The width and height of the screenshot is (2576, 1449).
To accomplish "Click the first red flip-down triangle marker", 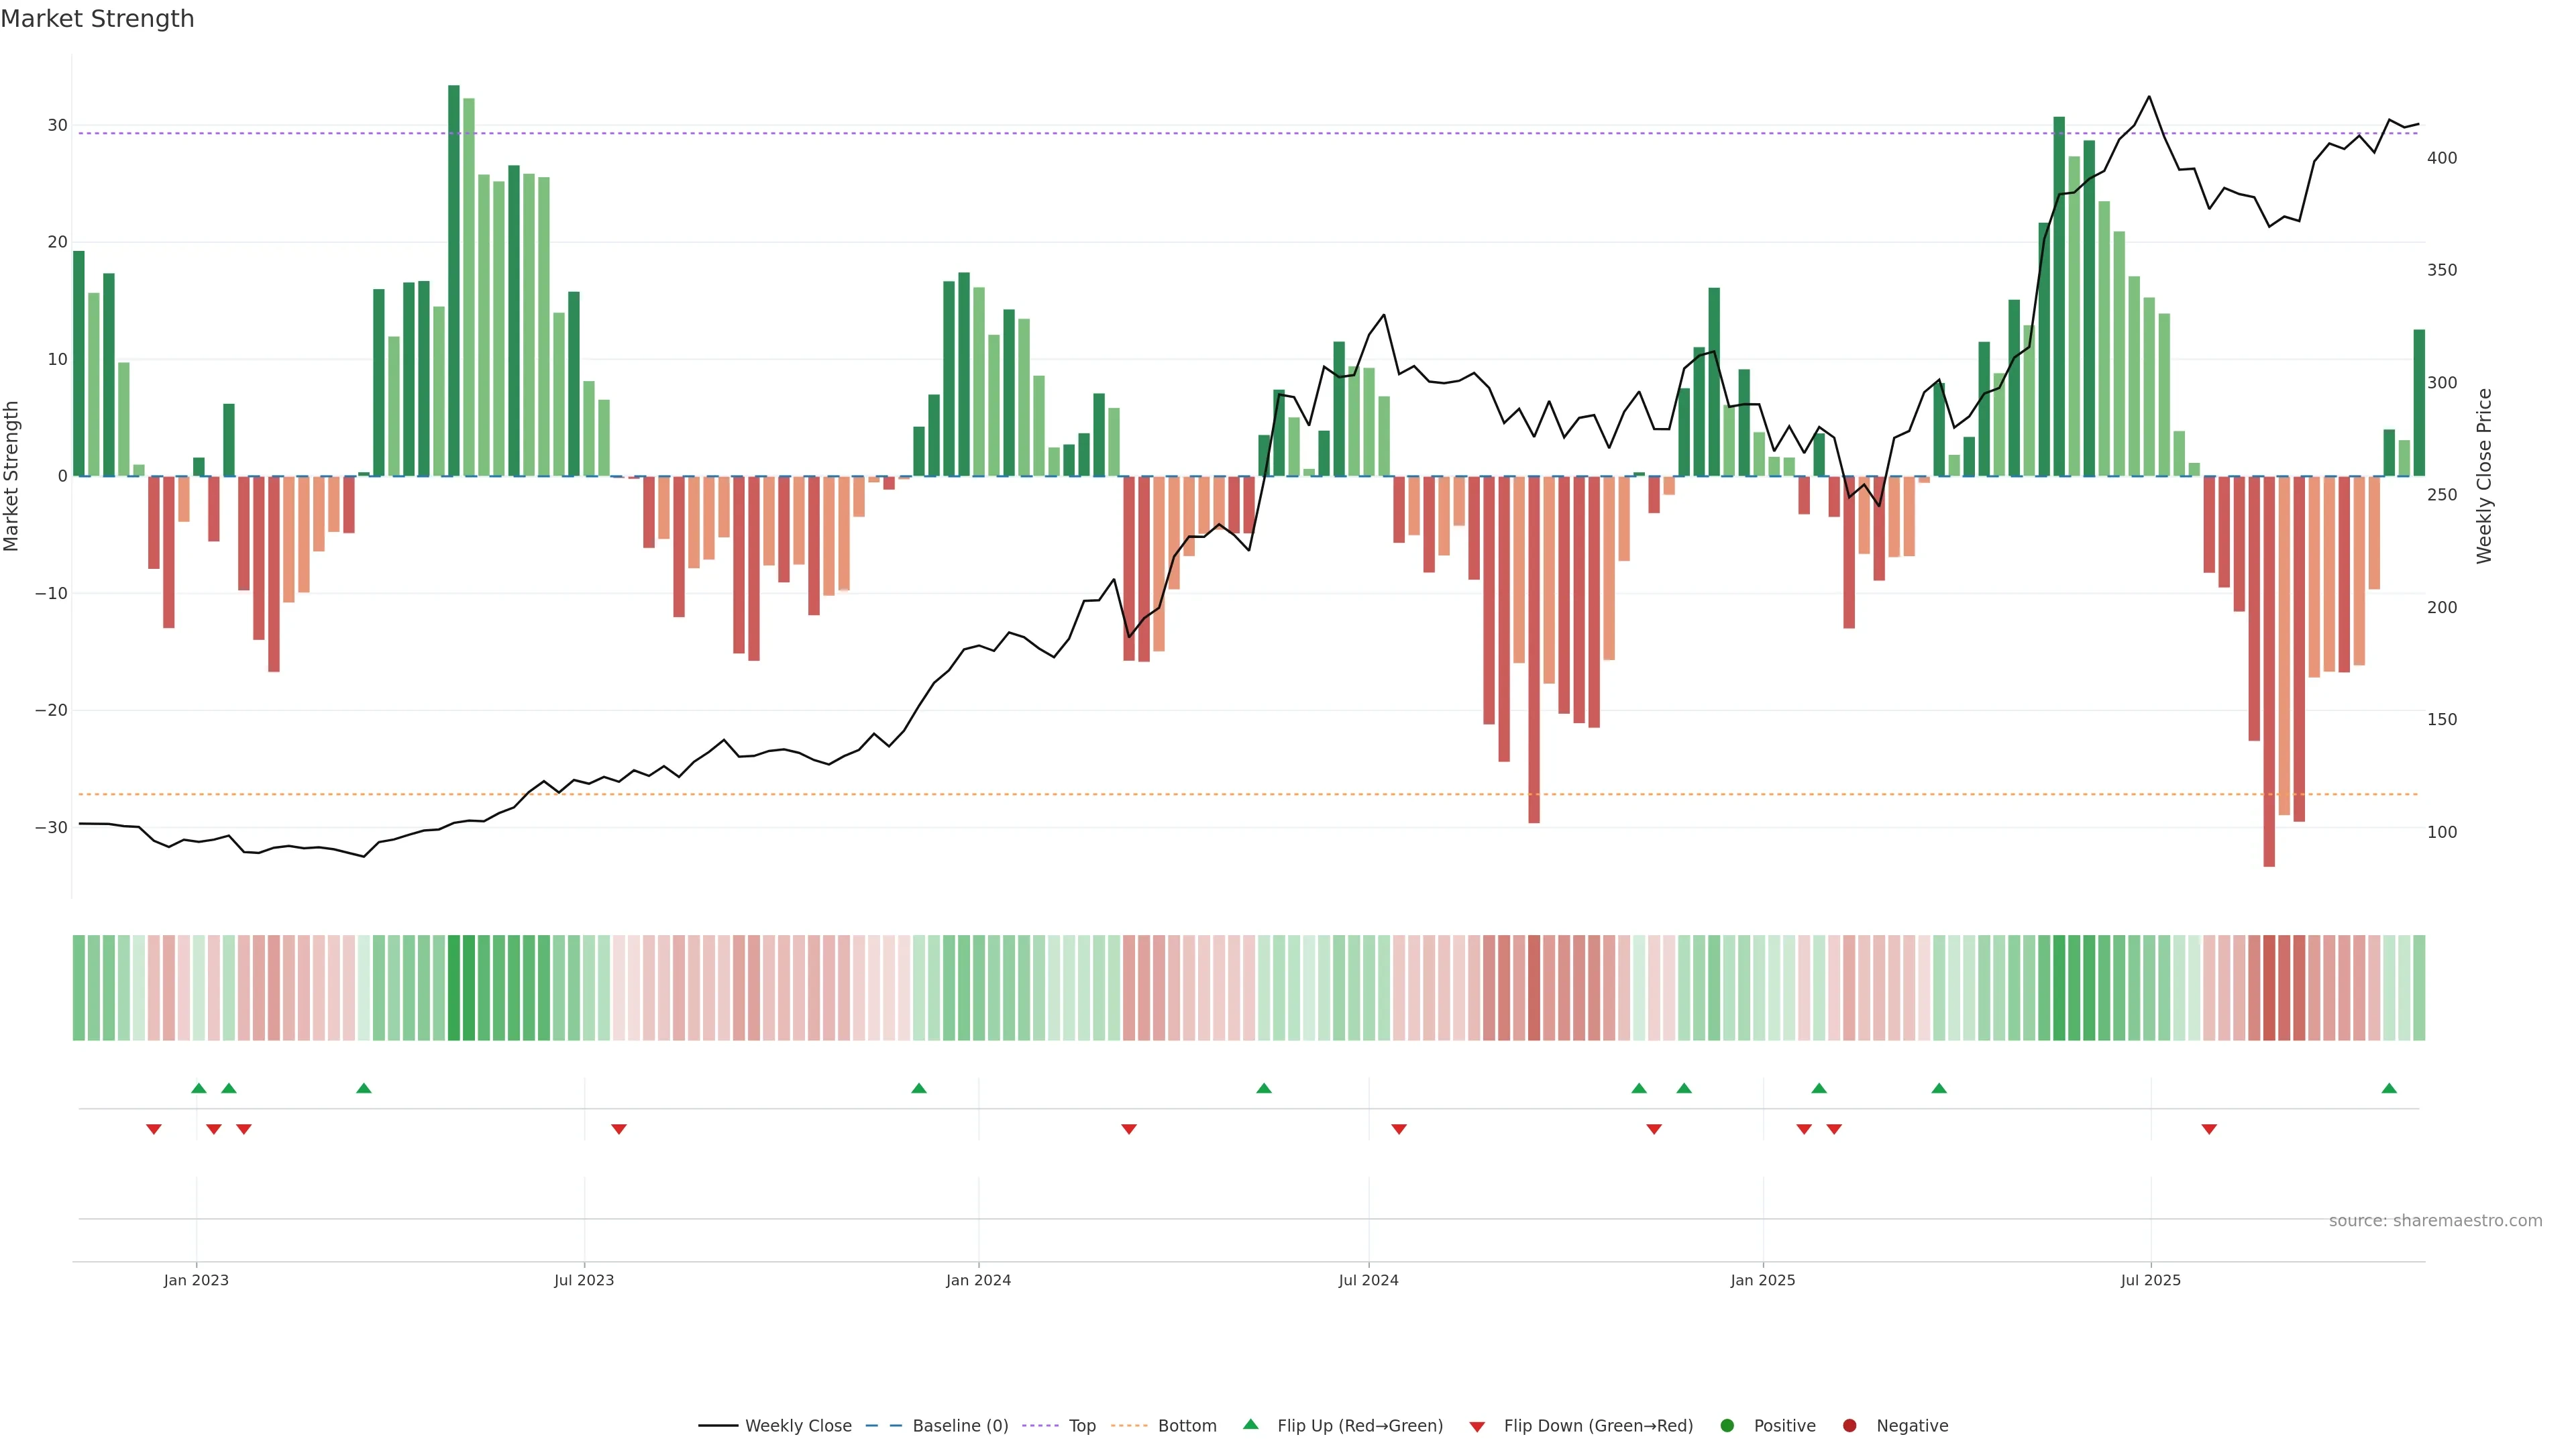I will click(154, 1129).
